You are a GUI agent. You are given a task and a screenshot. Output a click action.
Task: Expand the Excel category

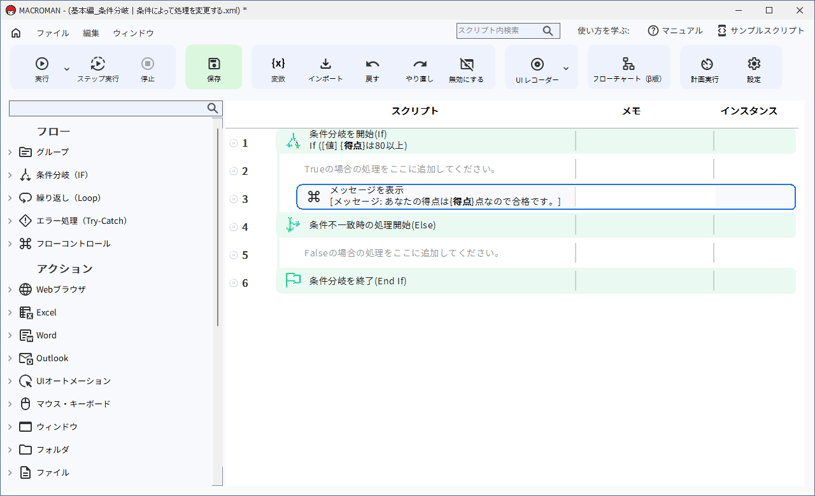point(10,312)
